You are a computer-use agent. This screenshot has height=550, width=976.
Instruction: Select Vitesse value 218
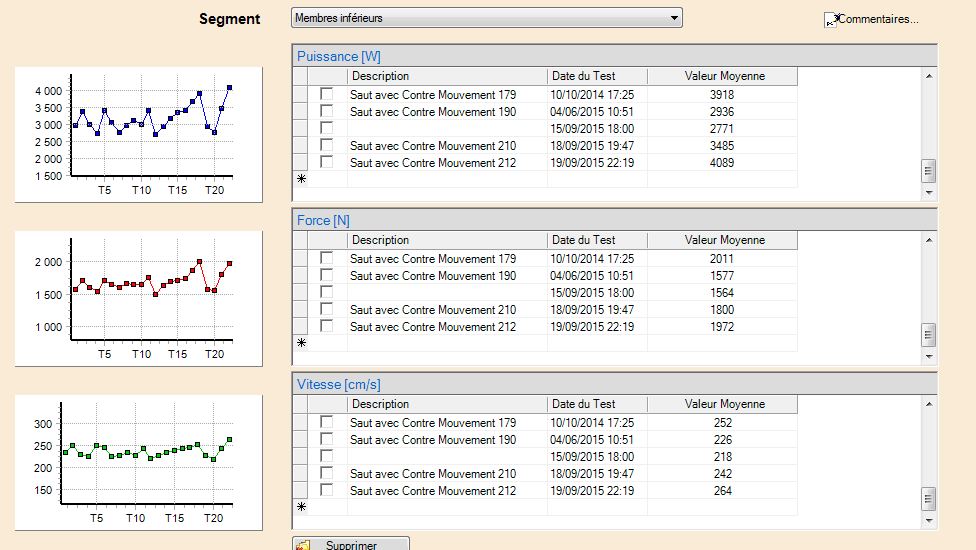click(722, 456)
